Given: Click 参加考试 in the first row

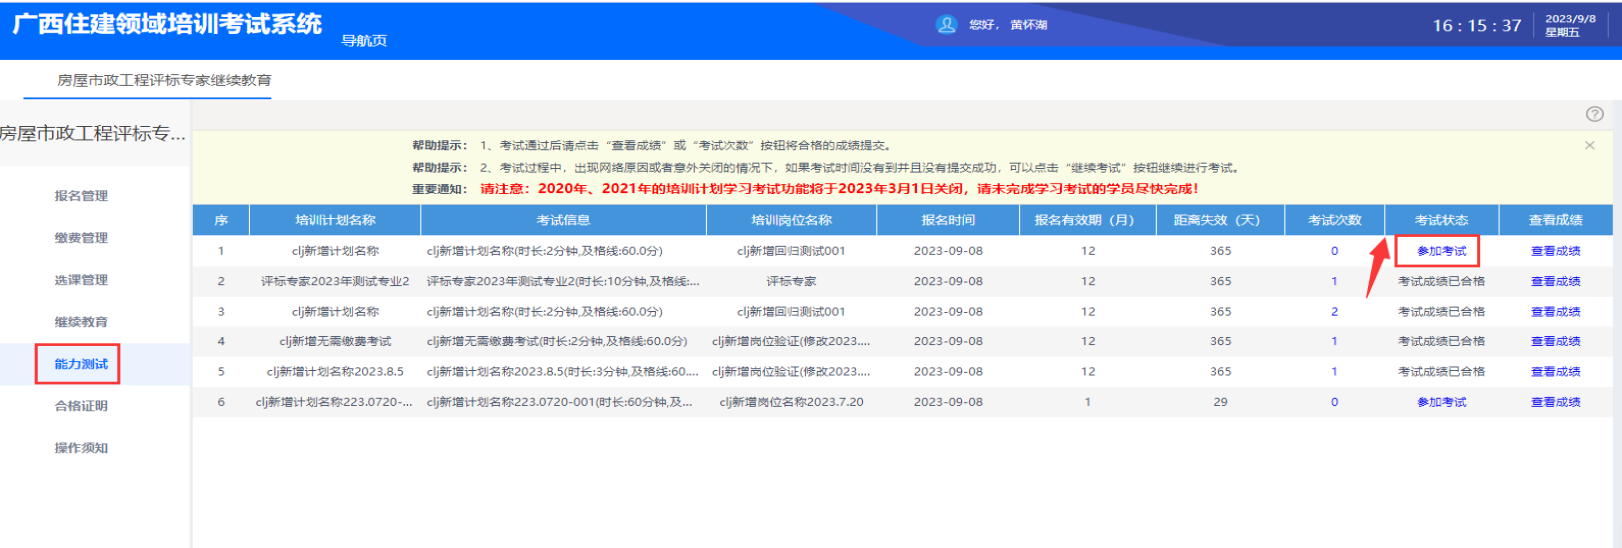Looking at the screenshot, I should pyautogui.click(x=1441, y=251).
